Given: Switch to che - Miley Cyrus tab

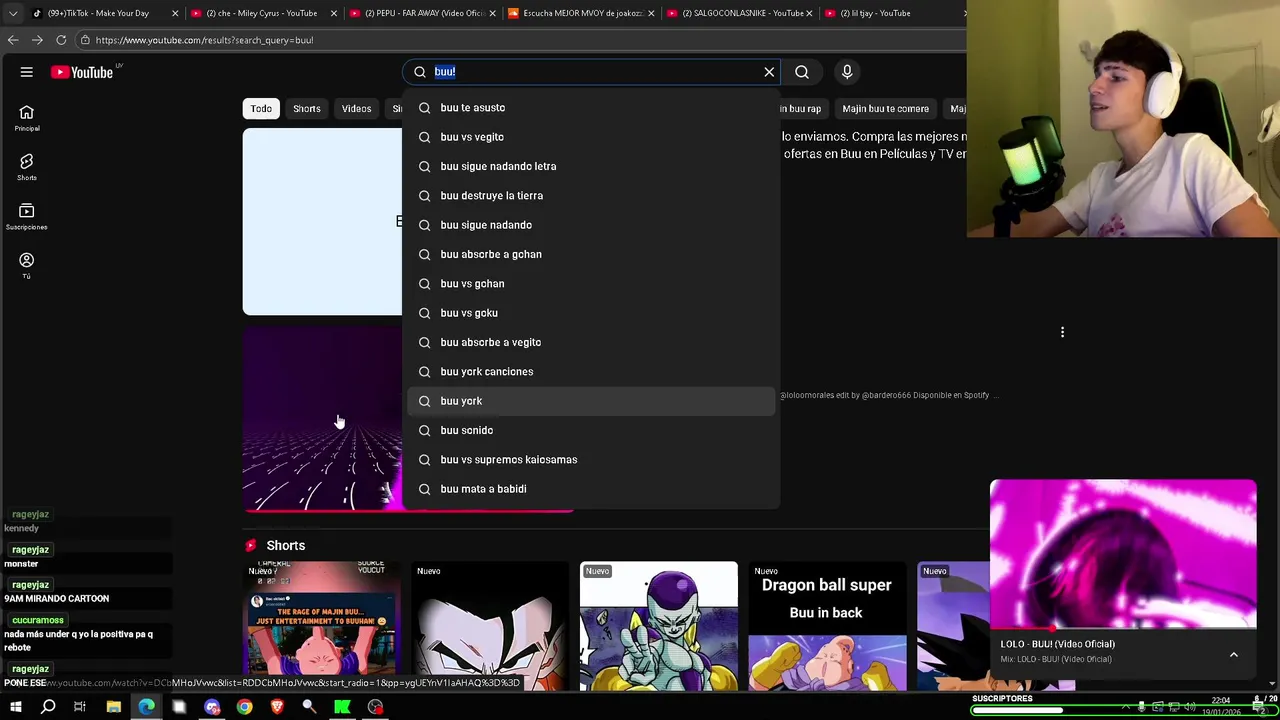Looking at the screenshot, I should (x=262, y=13).
